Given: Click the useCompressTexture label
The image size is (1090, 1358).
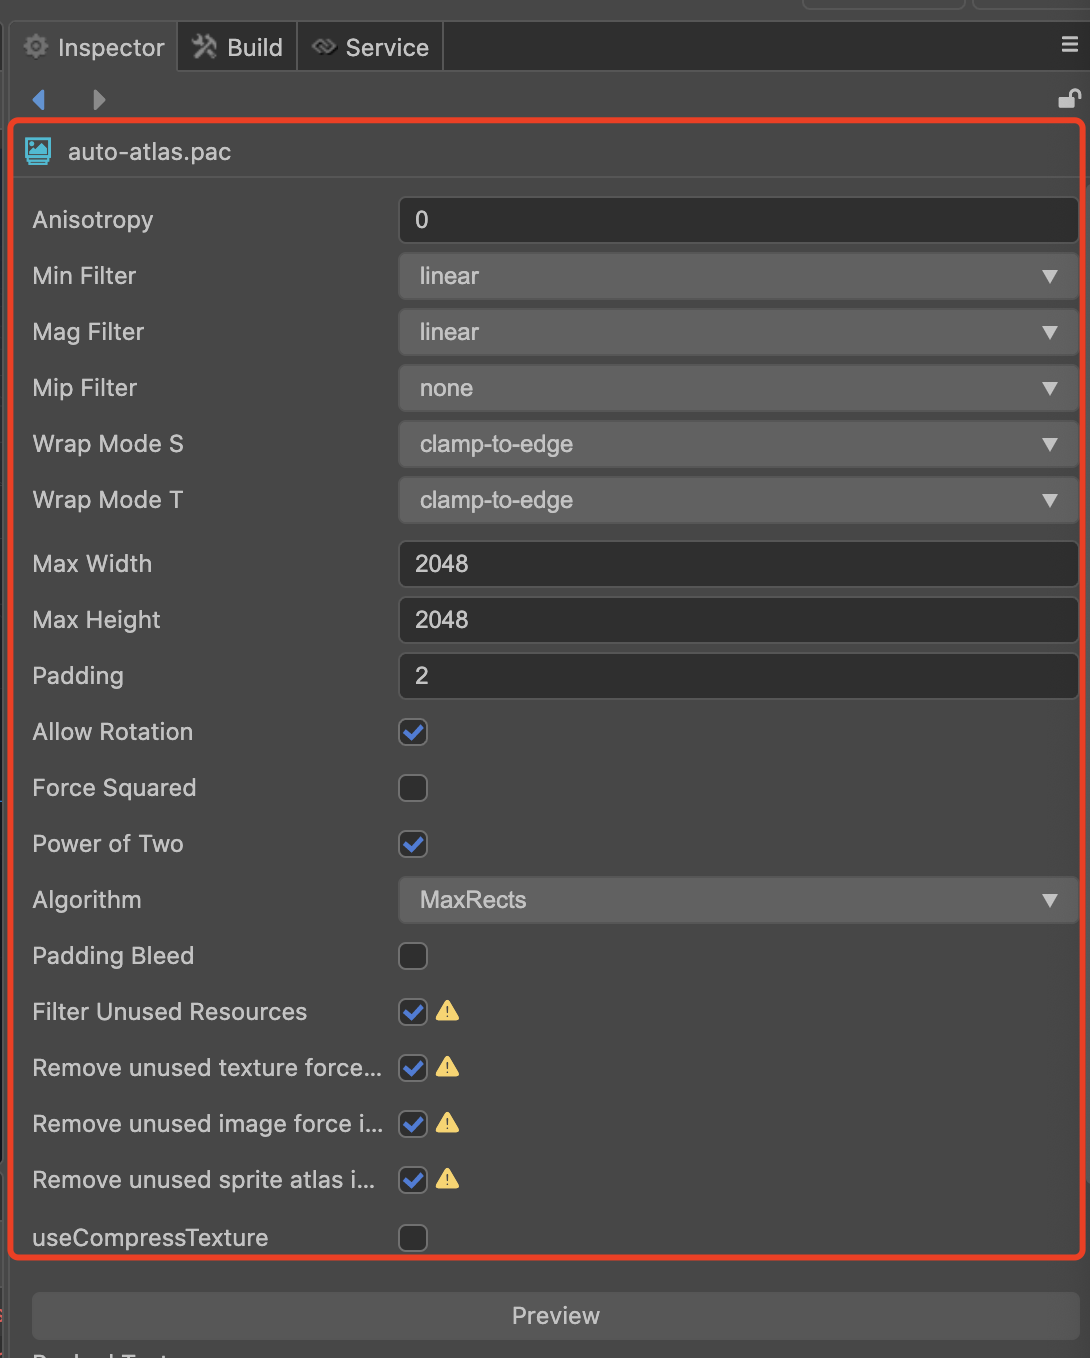Looking at the screenshot, I should pos(150,1238).
